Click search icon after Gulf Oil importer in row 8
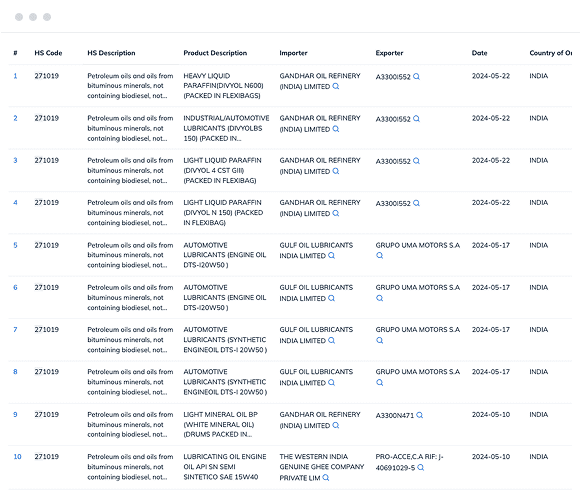 pos(331,382)
